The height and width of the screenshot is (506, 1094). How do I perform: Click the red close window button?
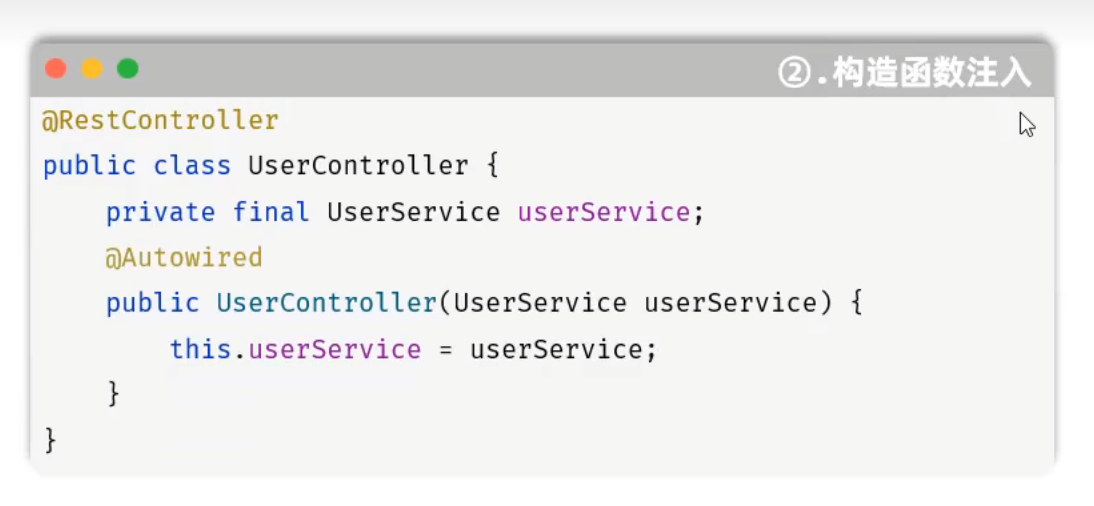56,69
